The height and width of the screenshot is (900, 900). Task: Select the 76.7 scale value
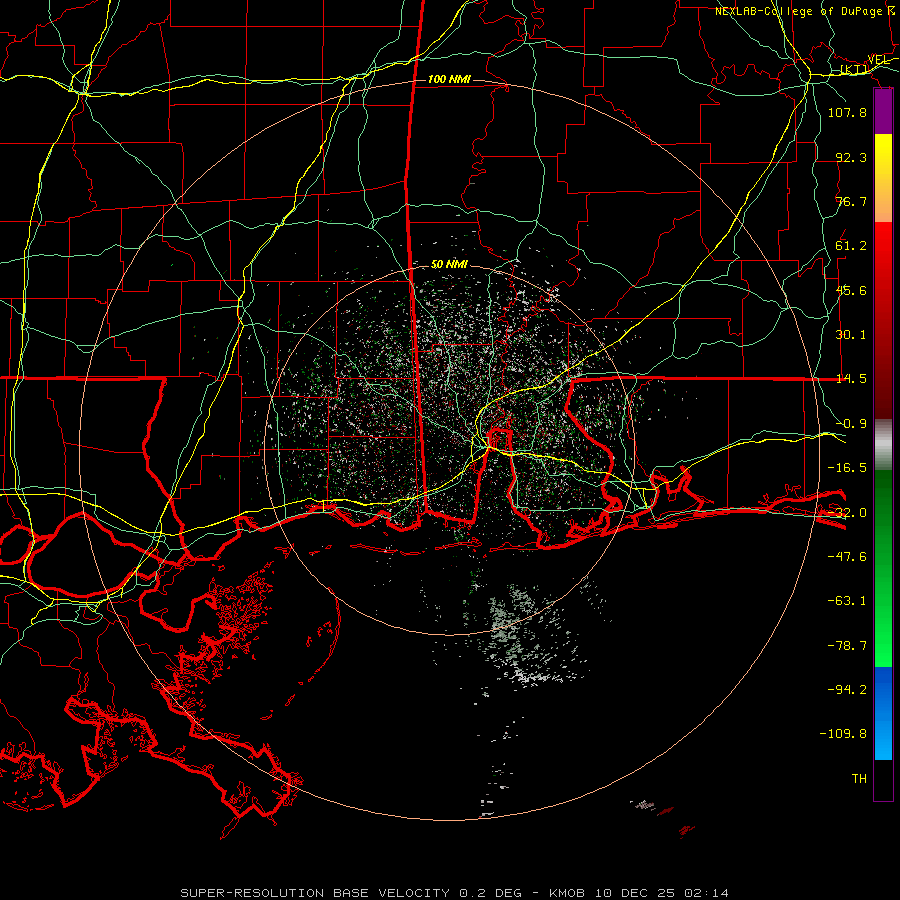pos(851,201)
